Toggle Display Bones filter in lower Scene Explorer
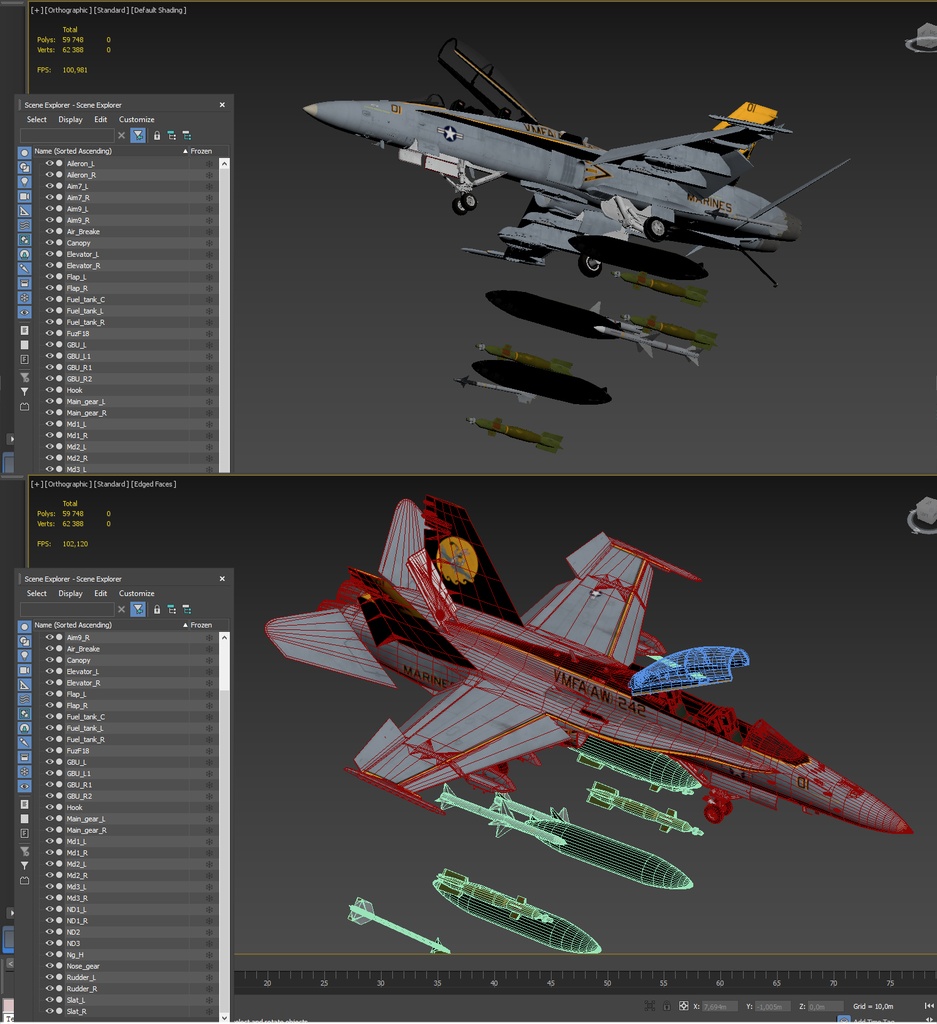937x1024 pixels. [x=25, y=743]
